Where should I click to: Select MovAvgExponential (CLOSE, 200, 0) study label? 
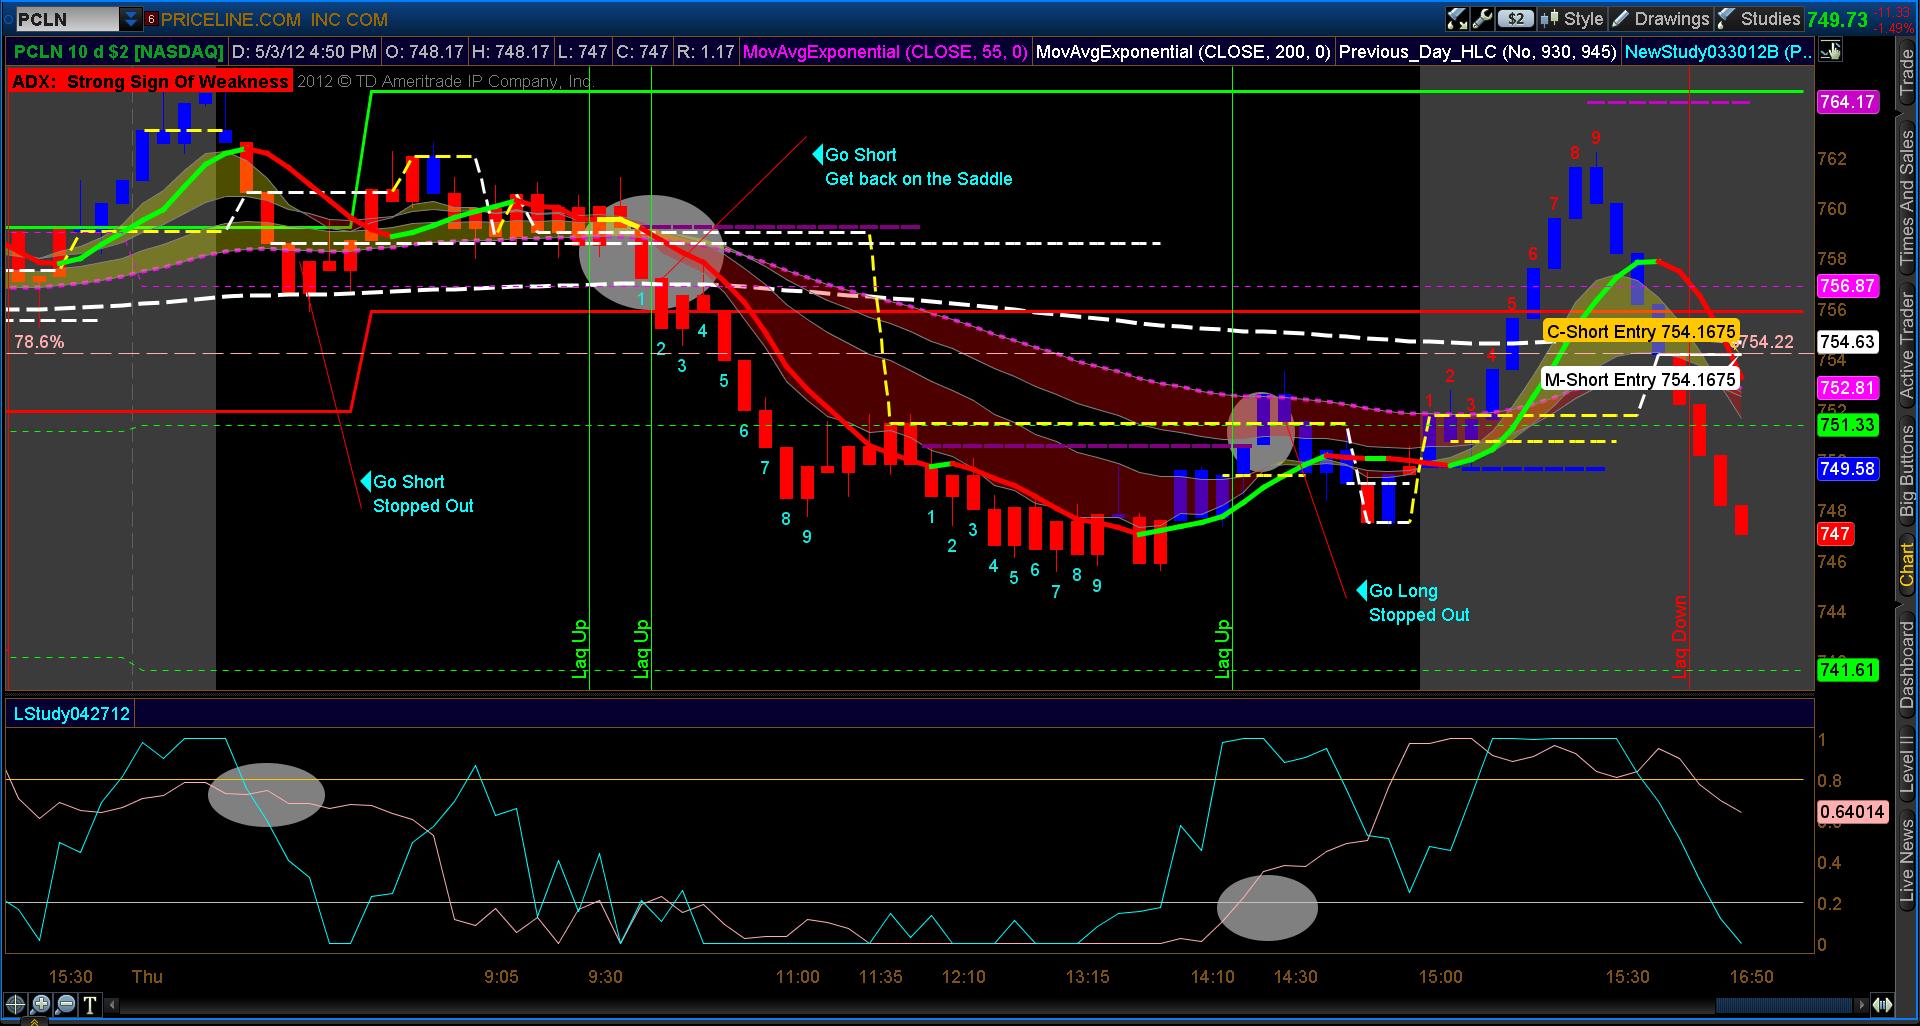pyautogui.click(x=1183, y=51)
